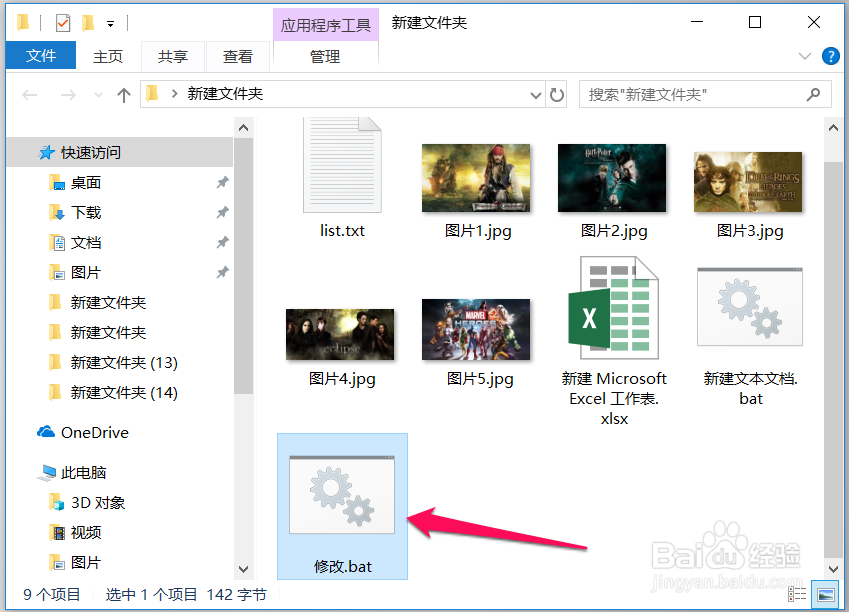Click the OneDrive cloud icon
Viewport: 849px width, 612px height.
pos(46,432)
